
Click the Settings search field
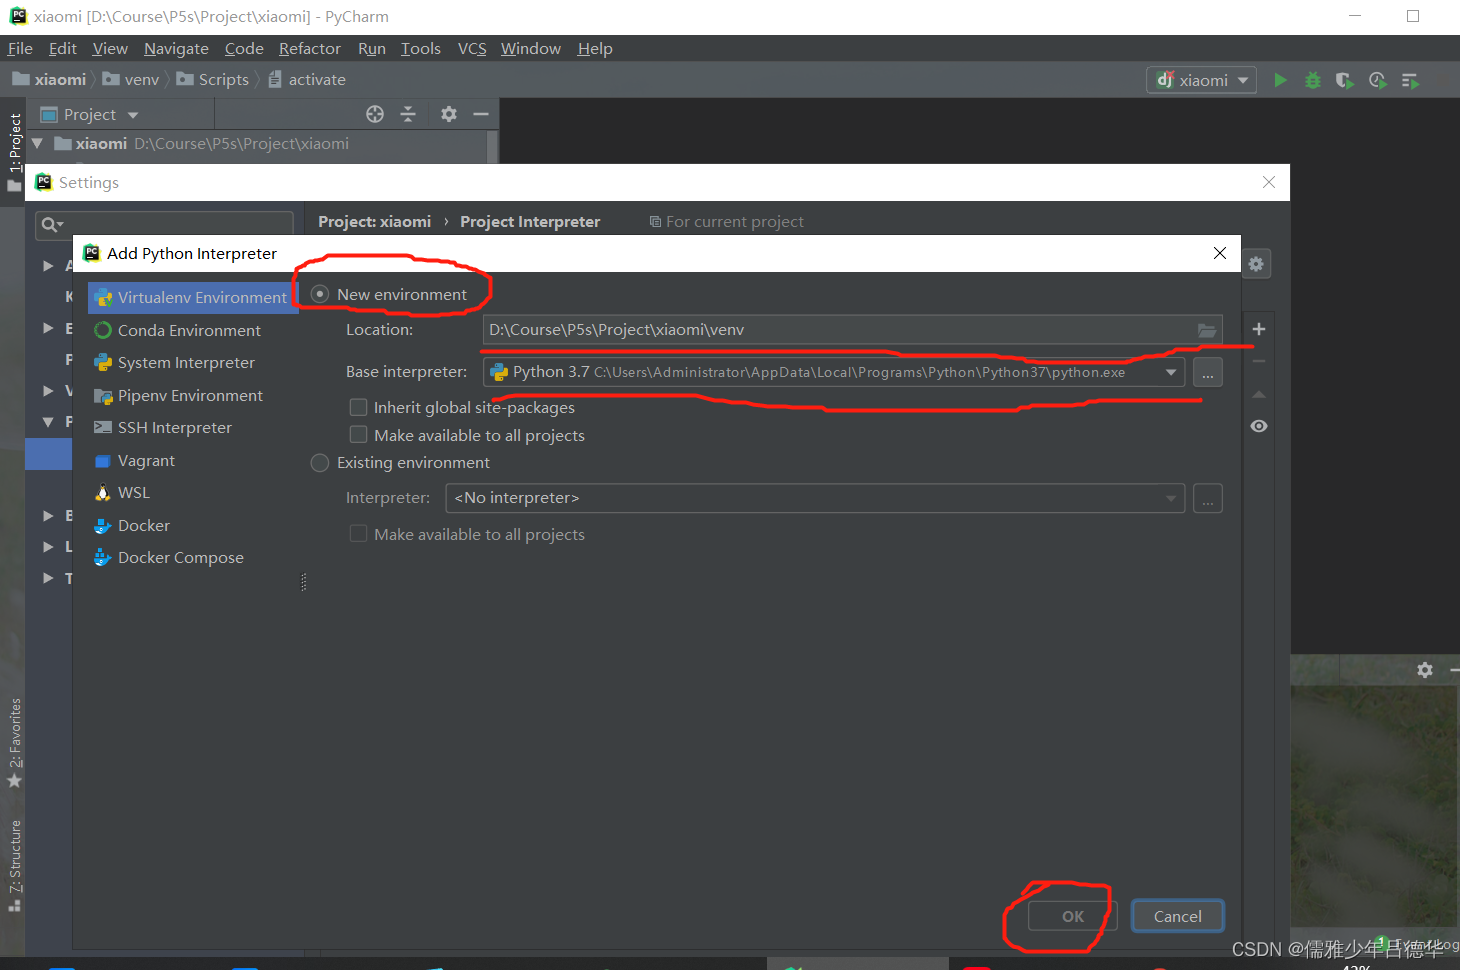click(164, 224)
